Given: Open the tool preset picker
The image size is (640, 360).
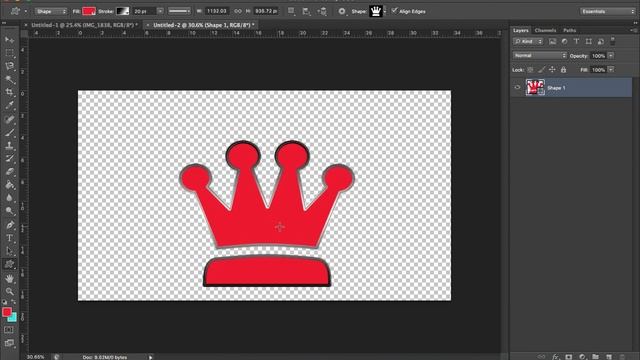Looking at the screenshot, I should [17, 11].
